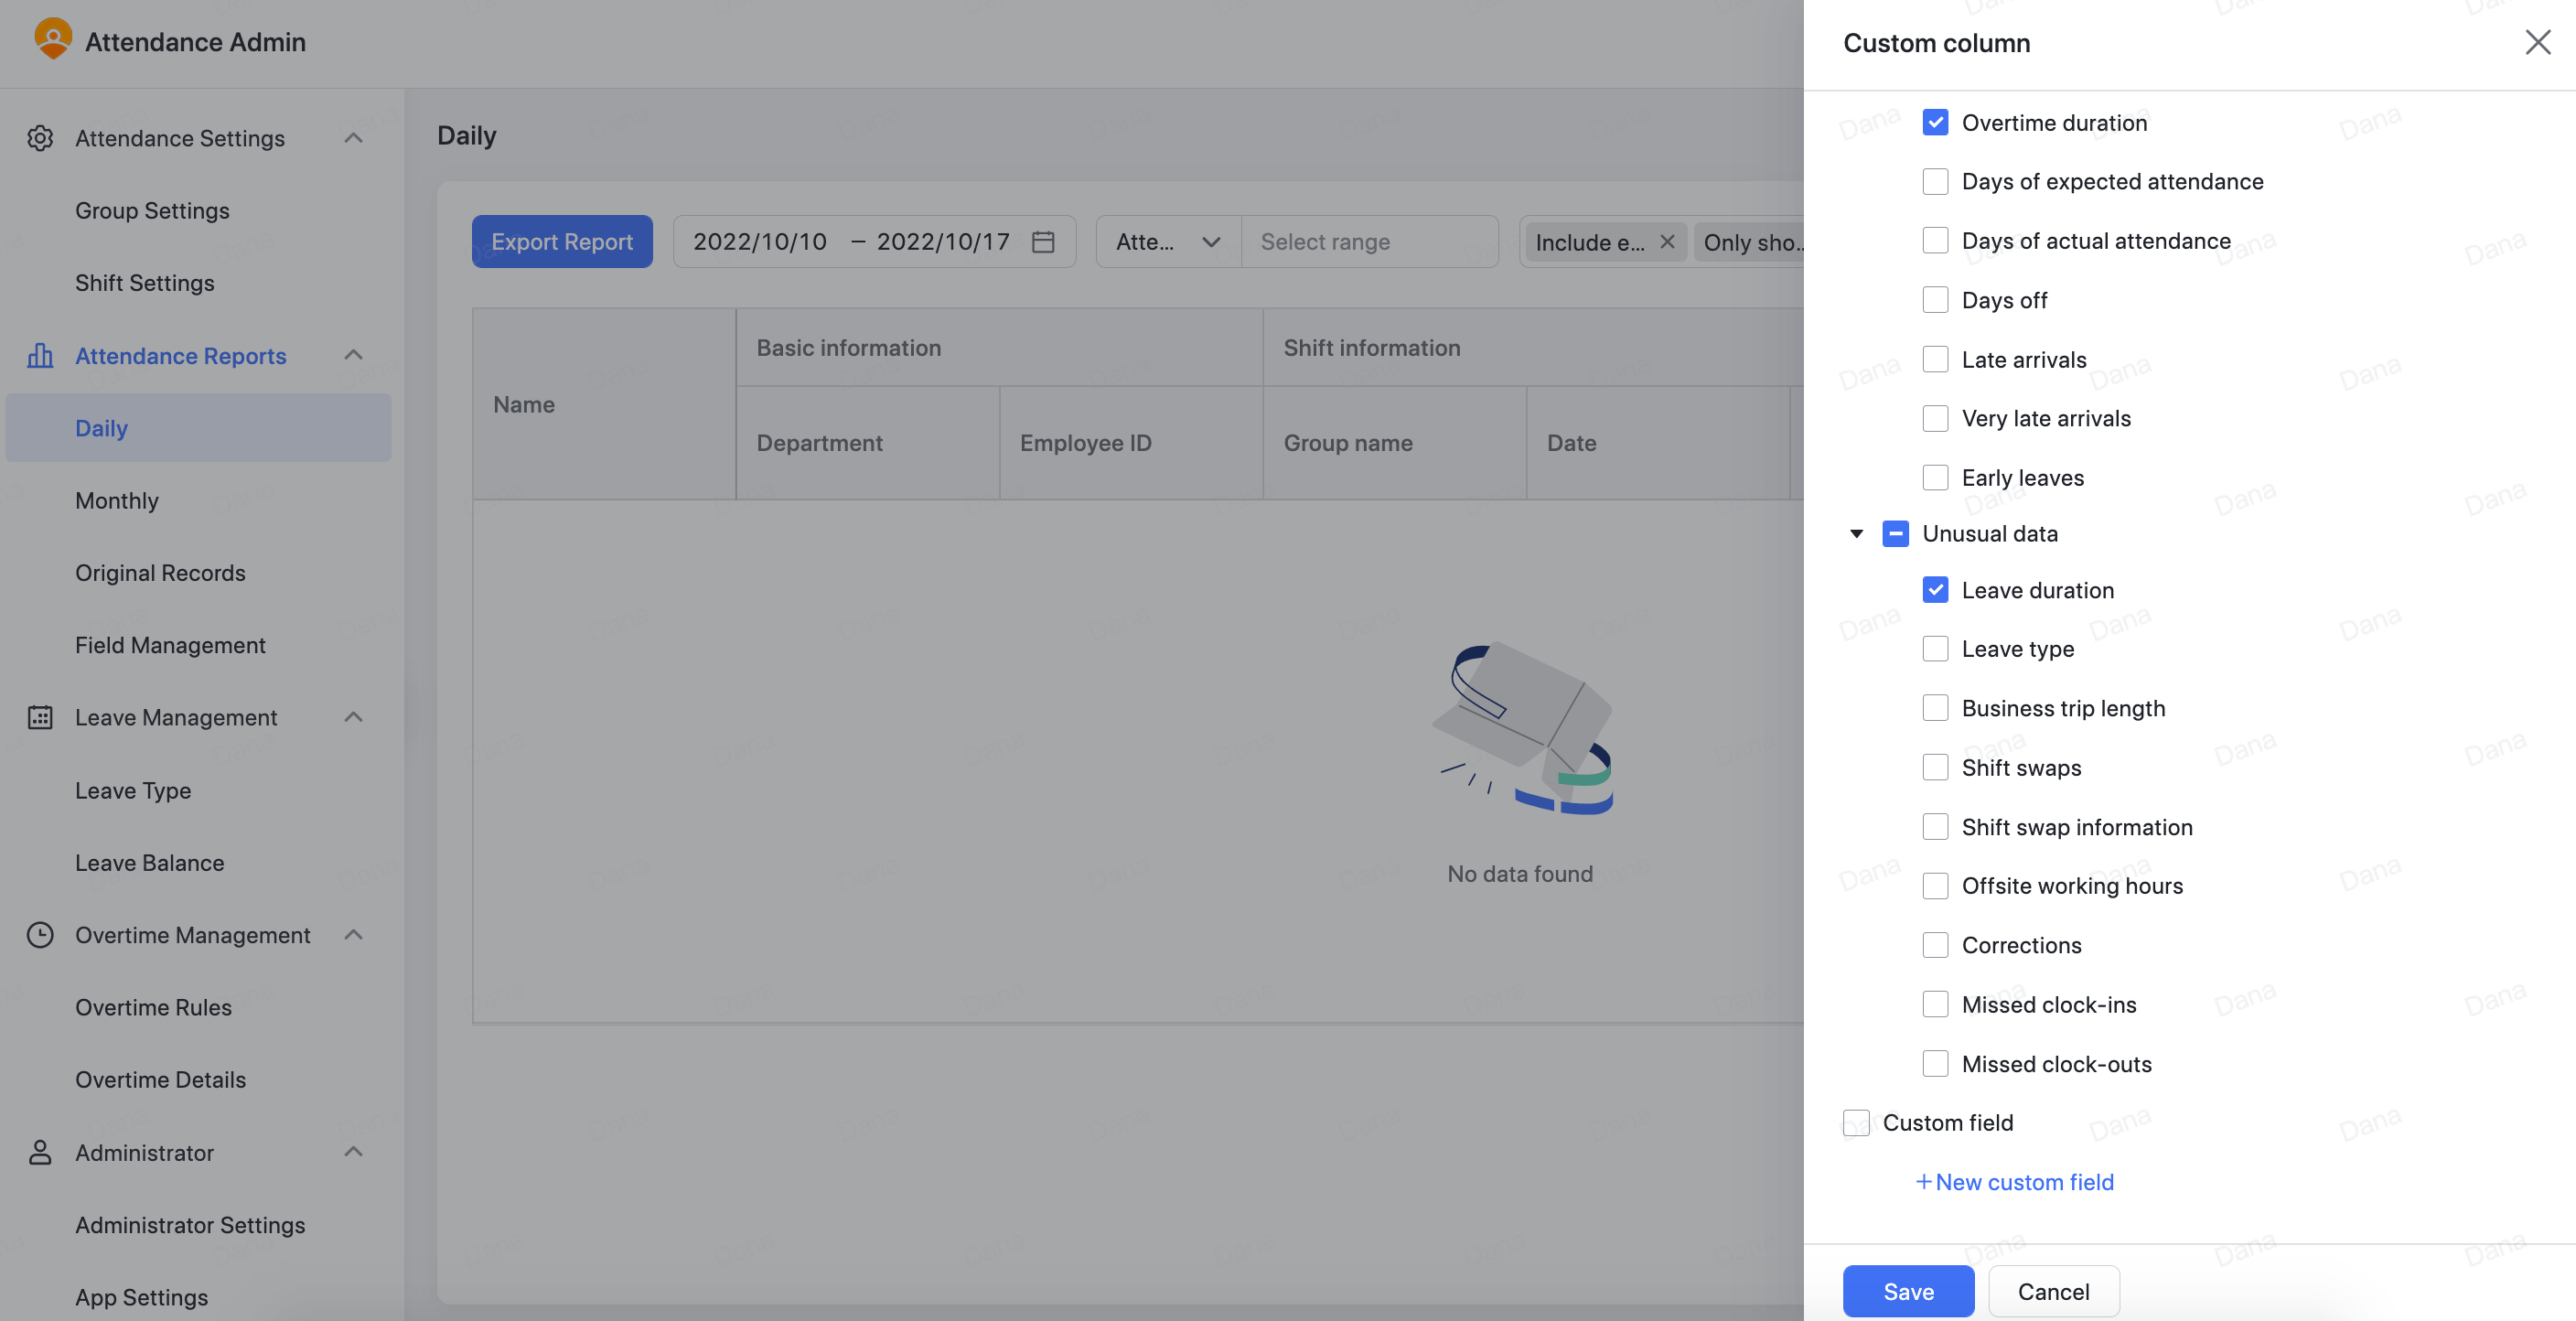Open the Attendance status dropdown
This screenshot has width=2576, height=1321.
(1166, 241)
